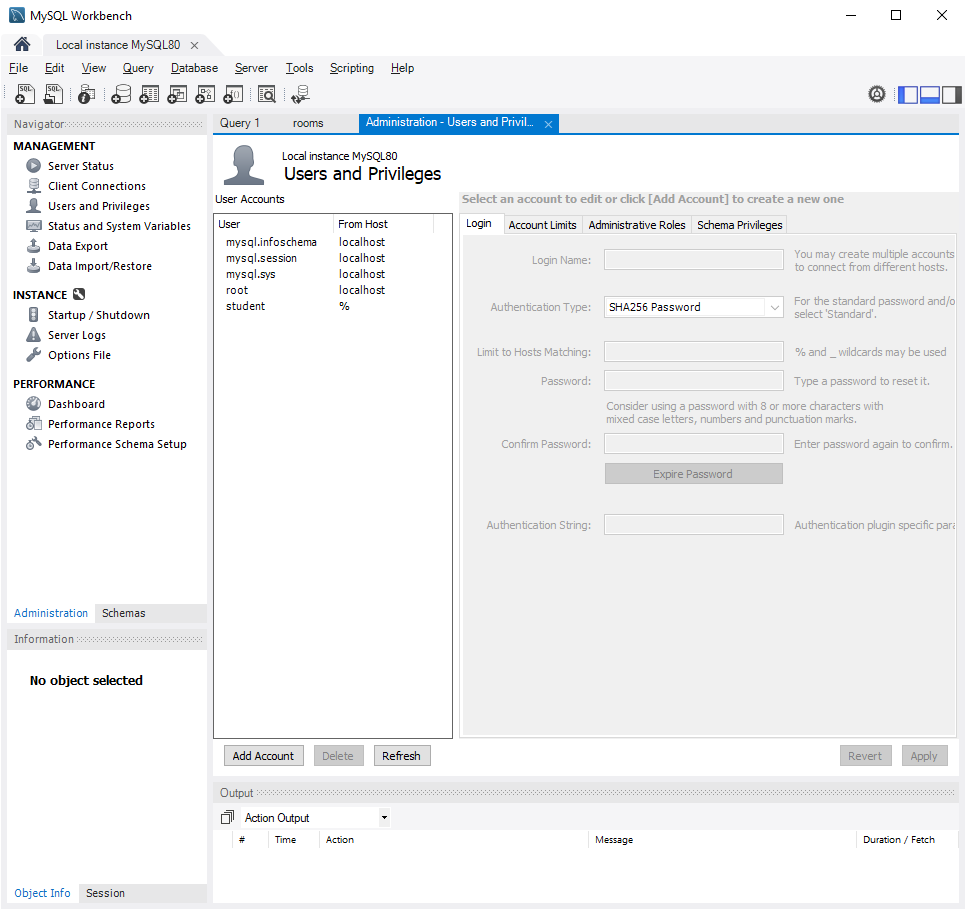Switch to the Login tab
This screenshot has height=910, width=966.
(479, 223)
